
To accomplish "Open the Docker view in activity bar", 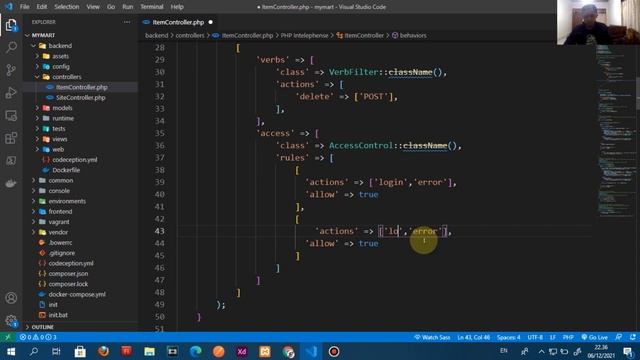I will click(x=11, y=183).
